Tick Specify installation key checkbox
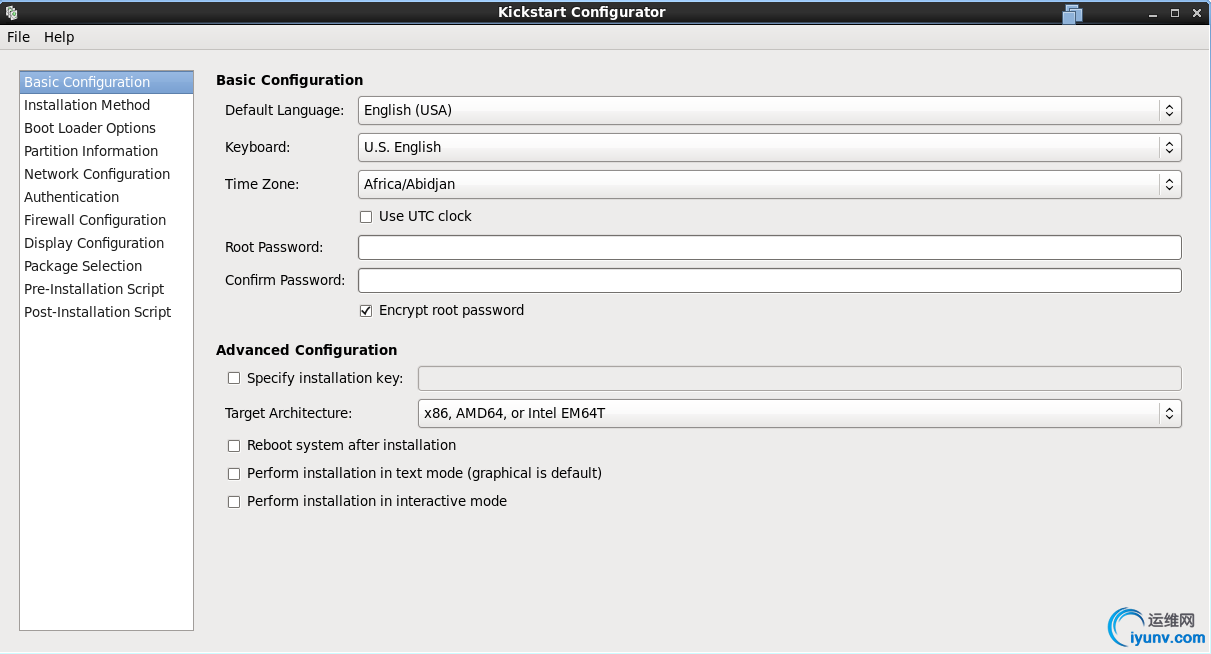 tap(234, 378)
